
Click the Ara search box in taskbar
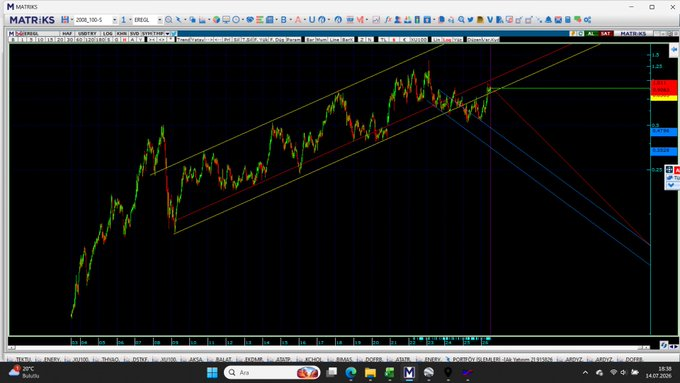(x=272, y=372)
